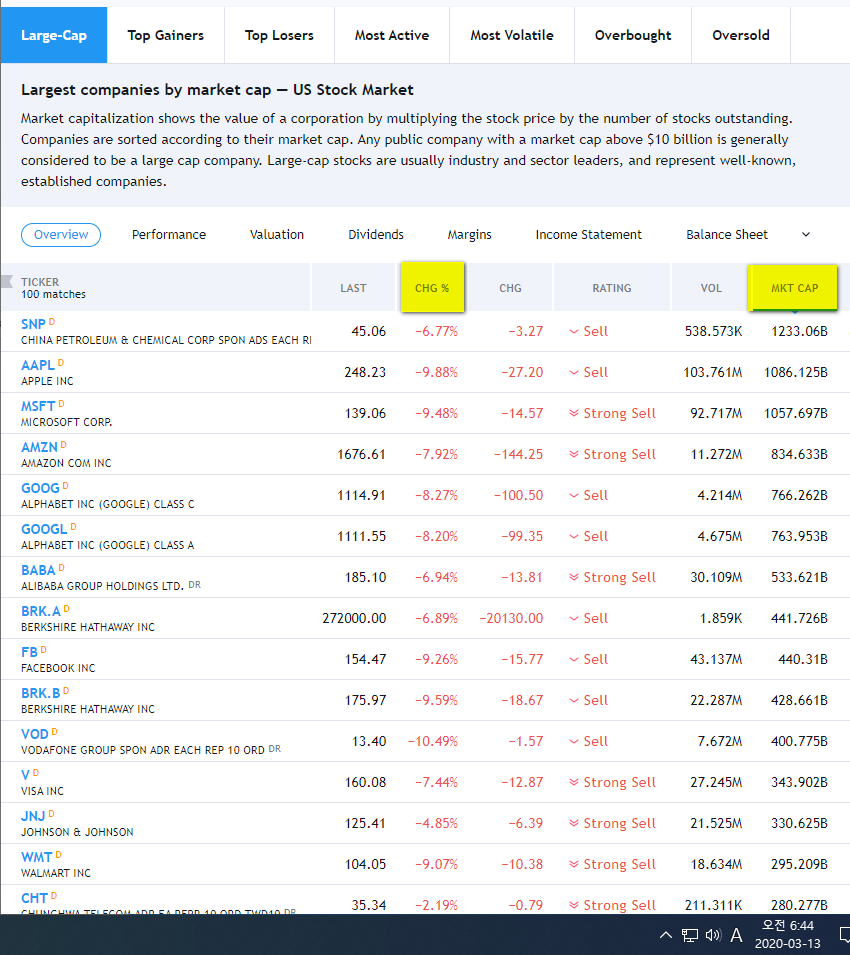850x955 pixels.
Task: Open the GOOG Class C ticker link
Action: (x=40, y=488)
